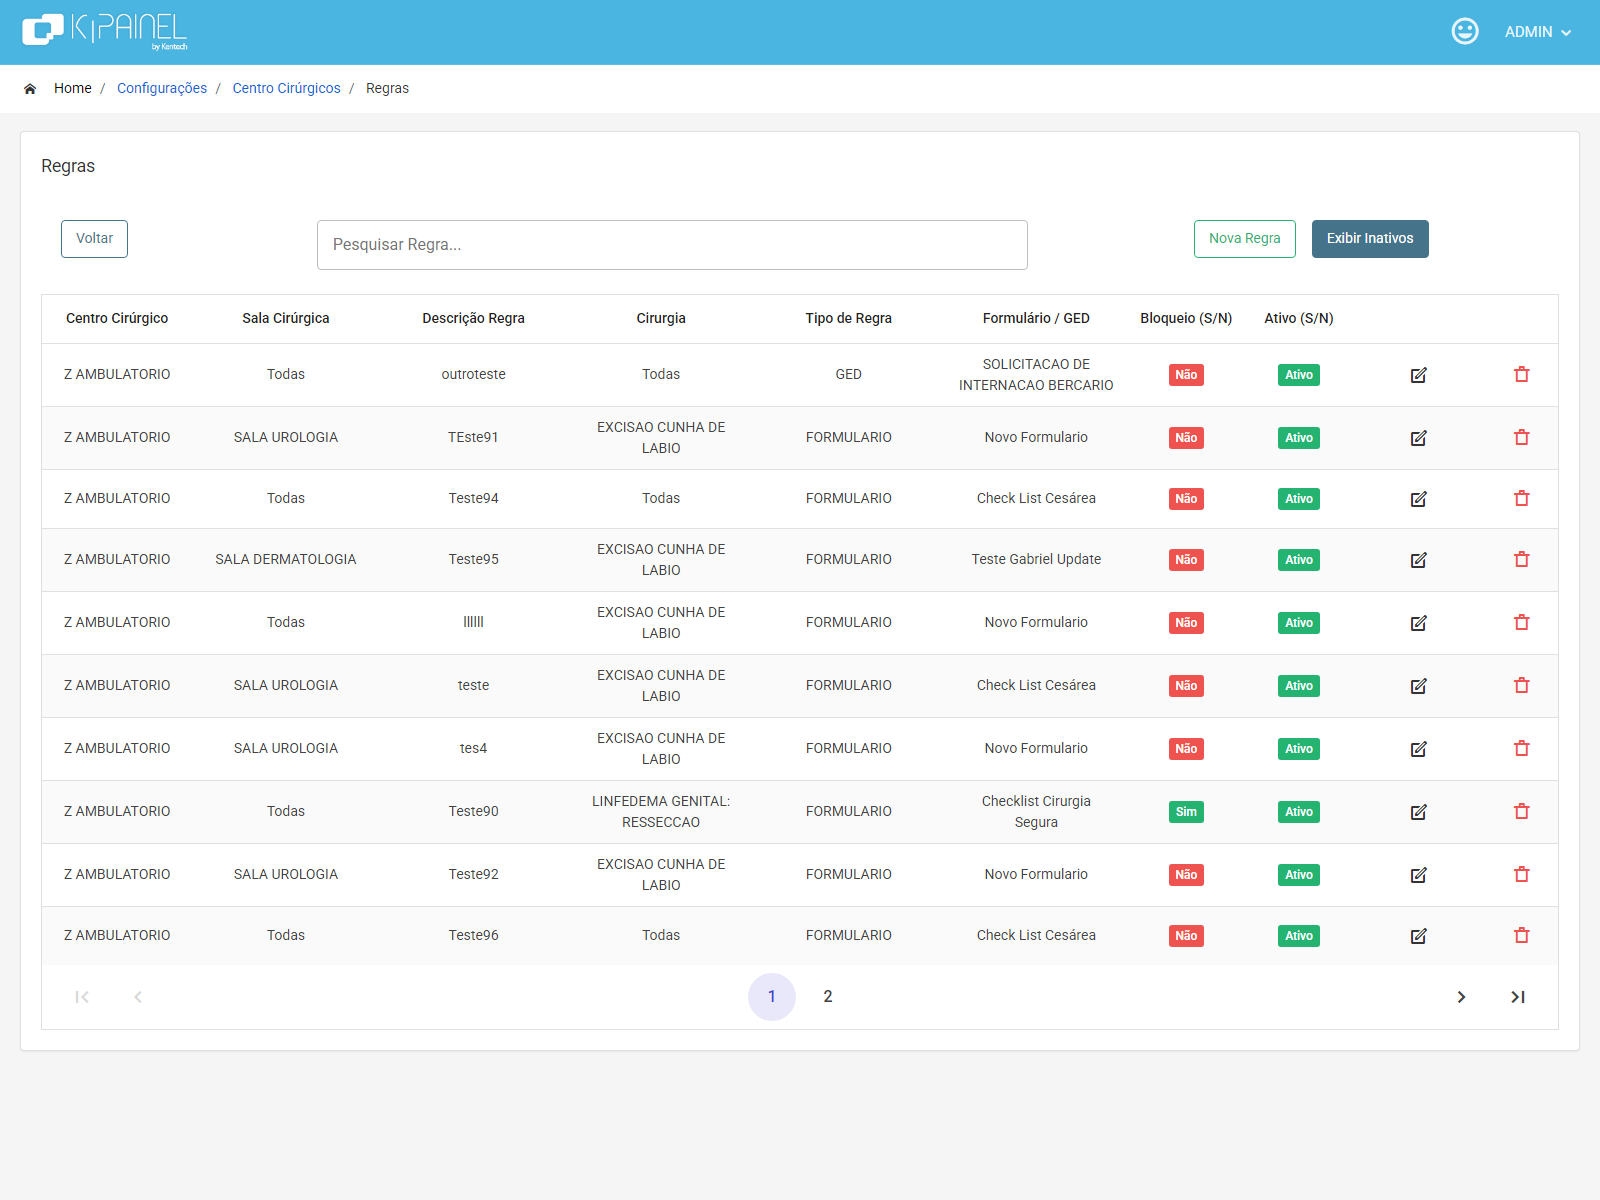Edit the outroteste rule
This screenshot has height=1200, width=1600.
pyautogui.click(x=1418, y=375)
